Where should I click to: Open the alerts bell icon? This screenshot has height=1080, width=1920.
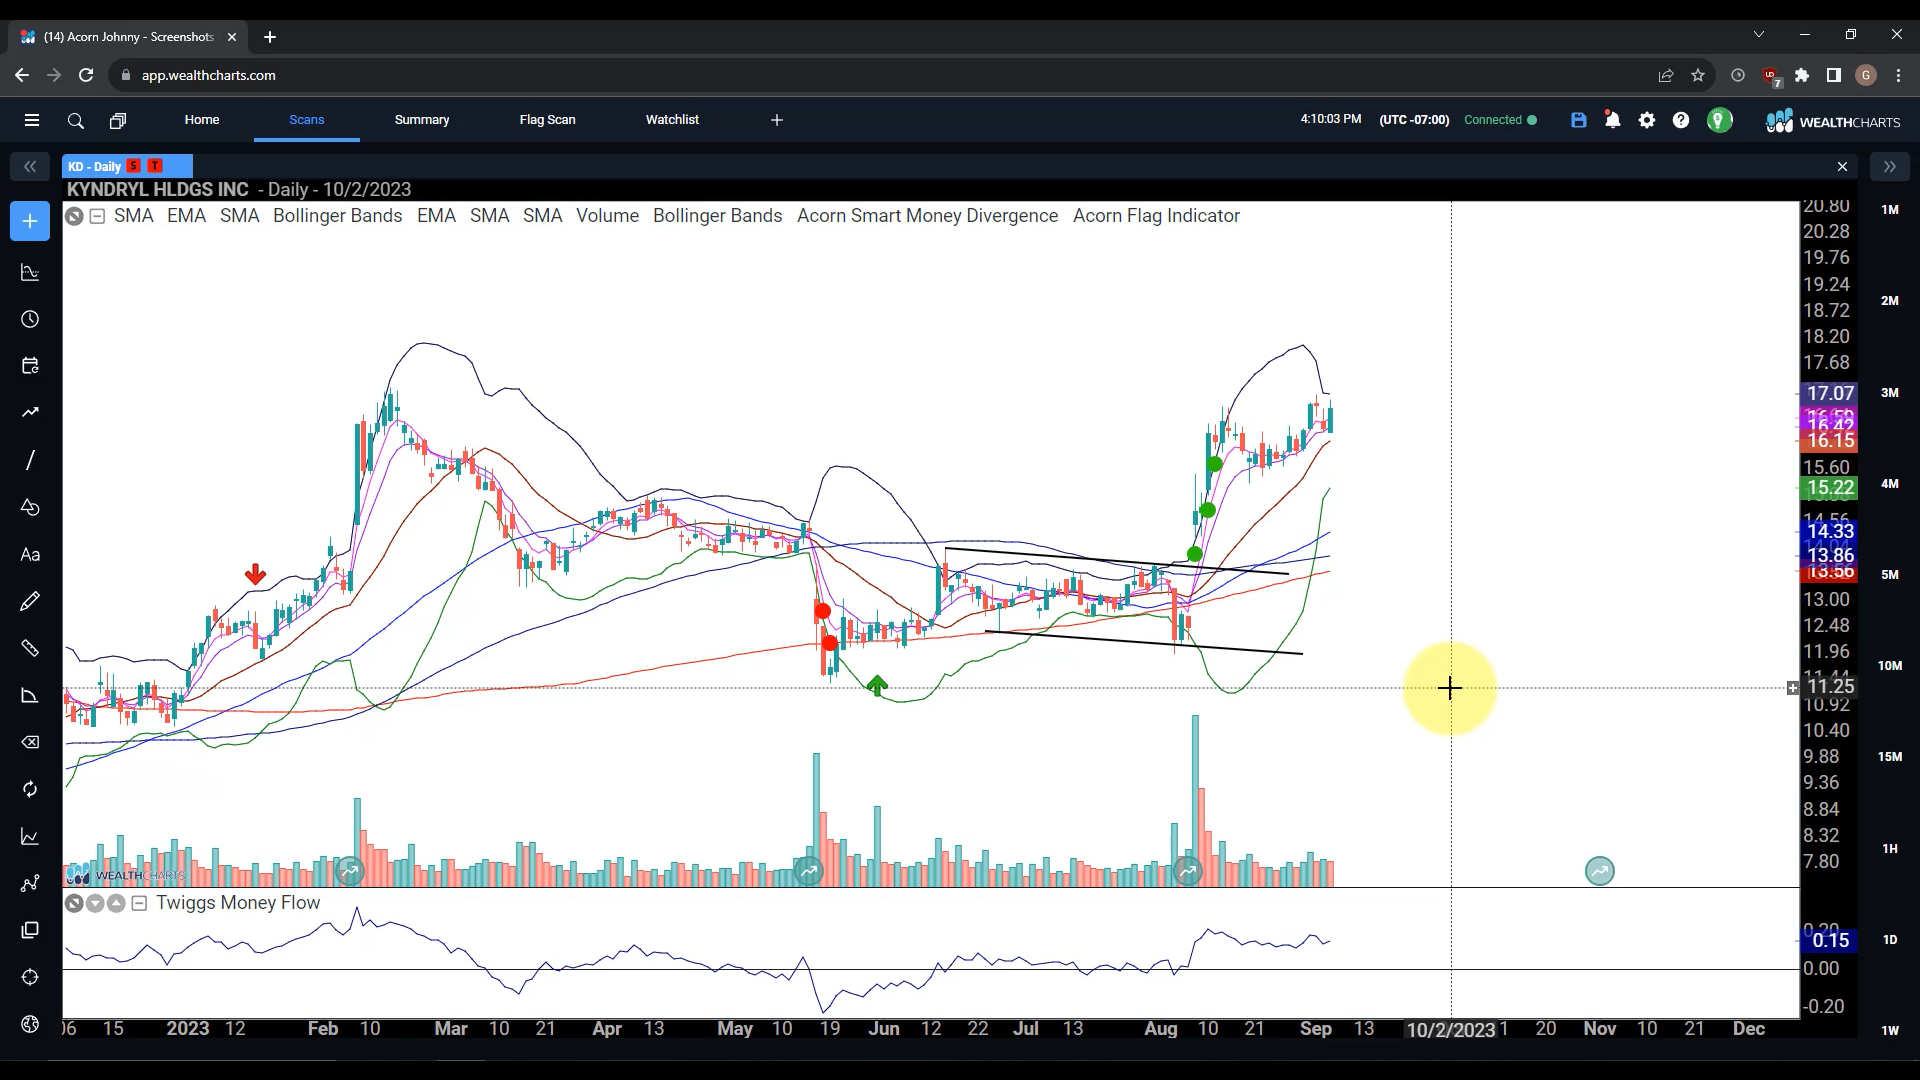1612,120
